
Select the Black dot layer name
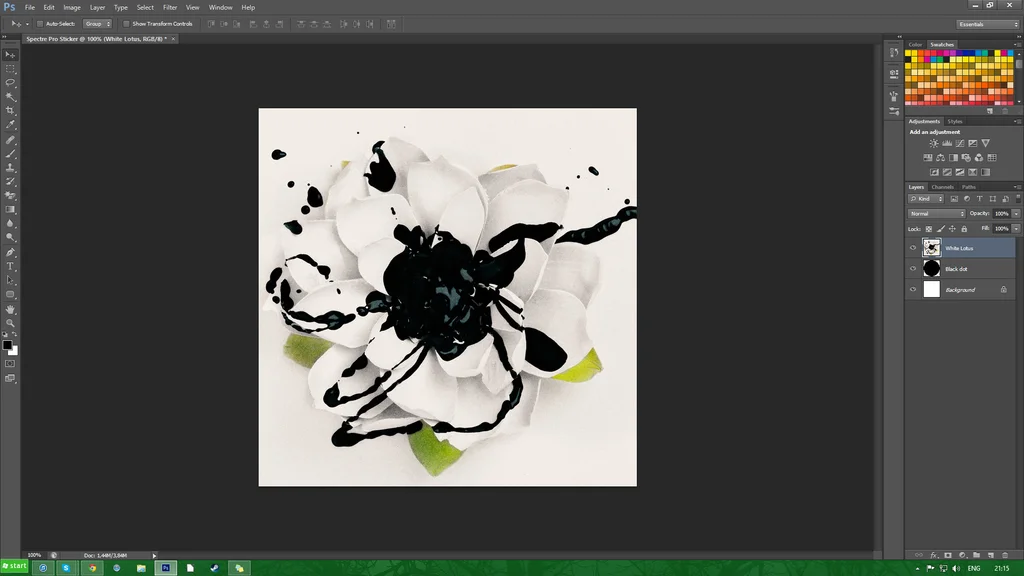pos(956,269)
